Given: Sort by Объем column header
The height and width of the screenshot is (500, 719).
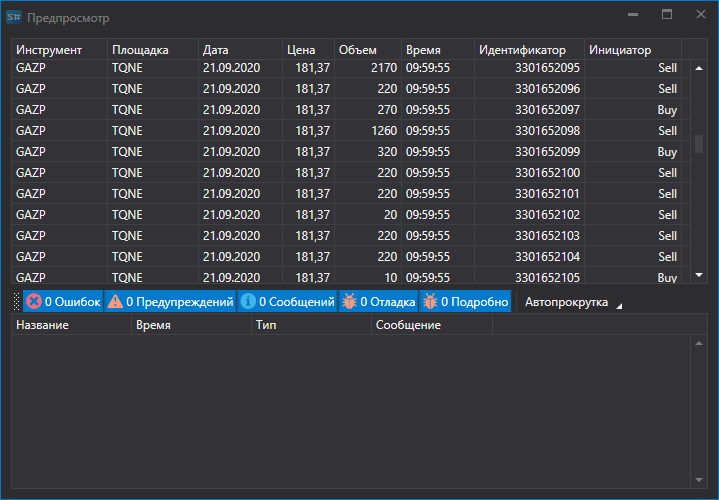Looking at the screenshot, I should pos(368,50).
